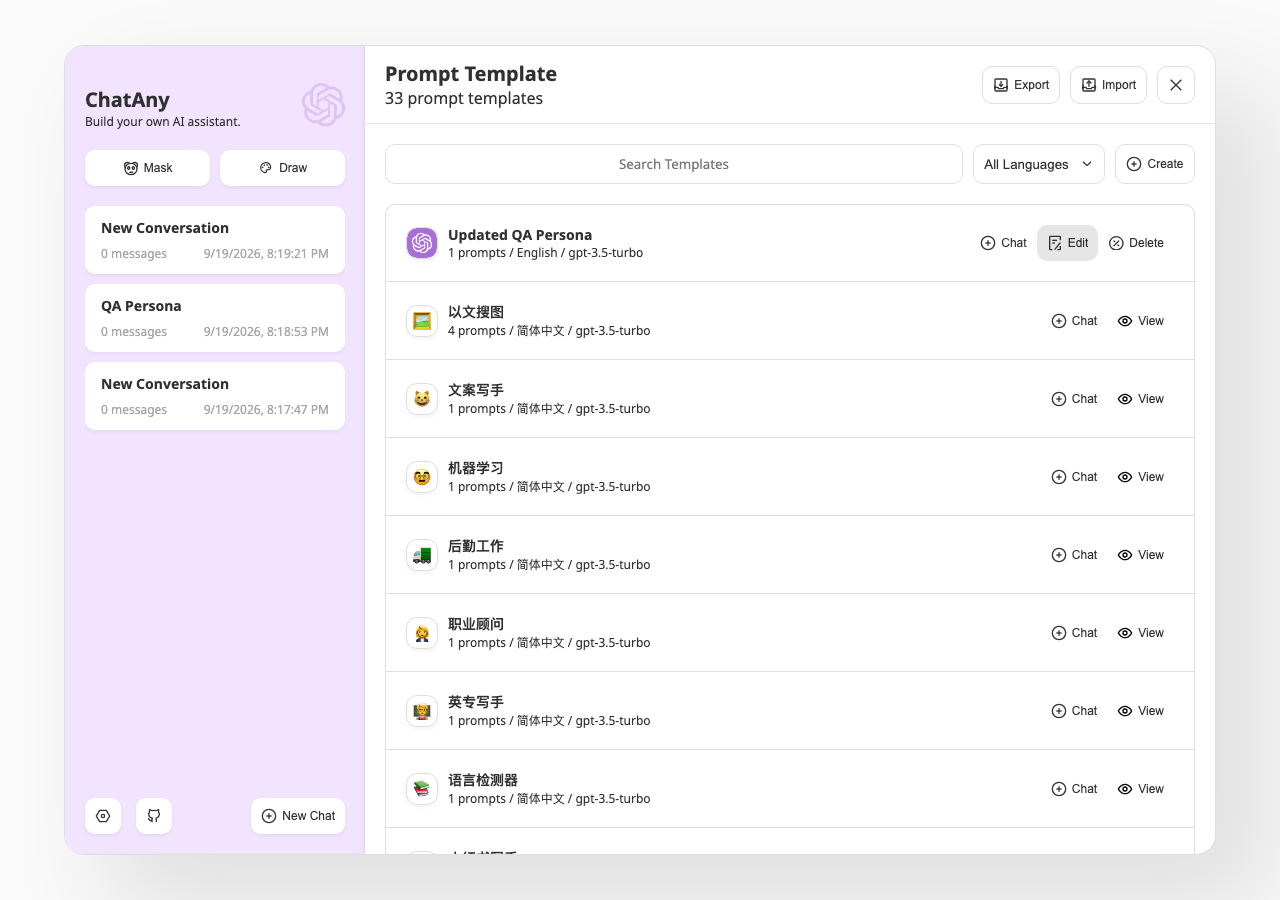The image size is (1280, 900).
Task: Focus the Search Templates field
Action: pyautogui.click(x=674, y=164)
